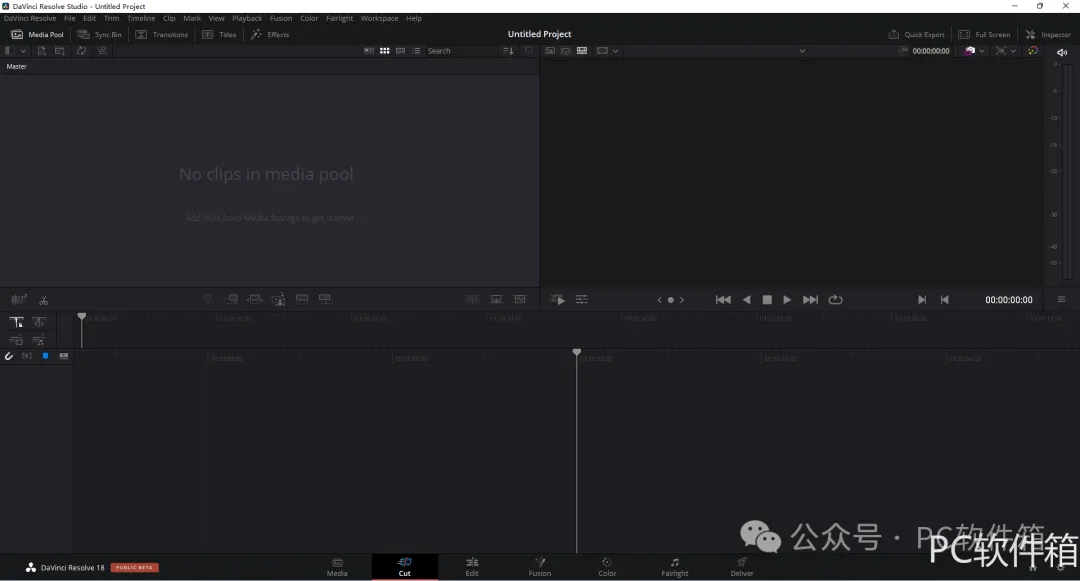
Task: Toggle the bin list sidebar icon
Action: pyautogui.click(x=10, y=51)
